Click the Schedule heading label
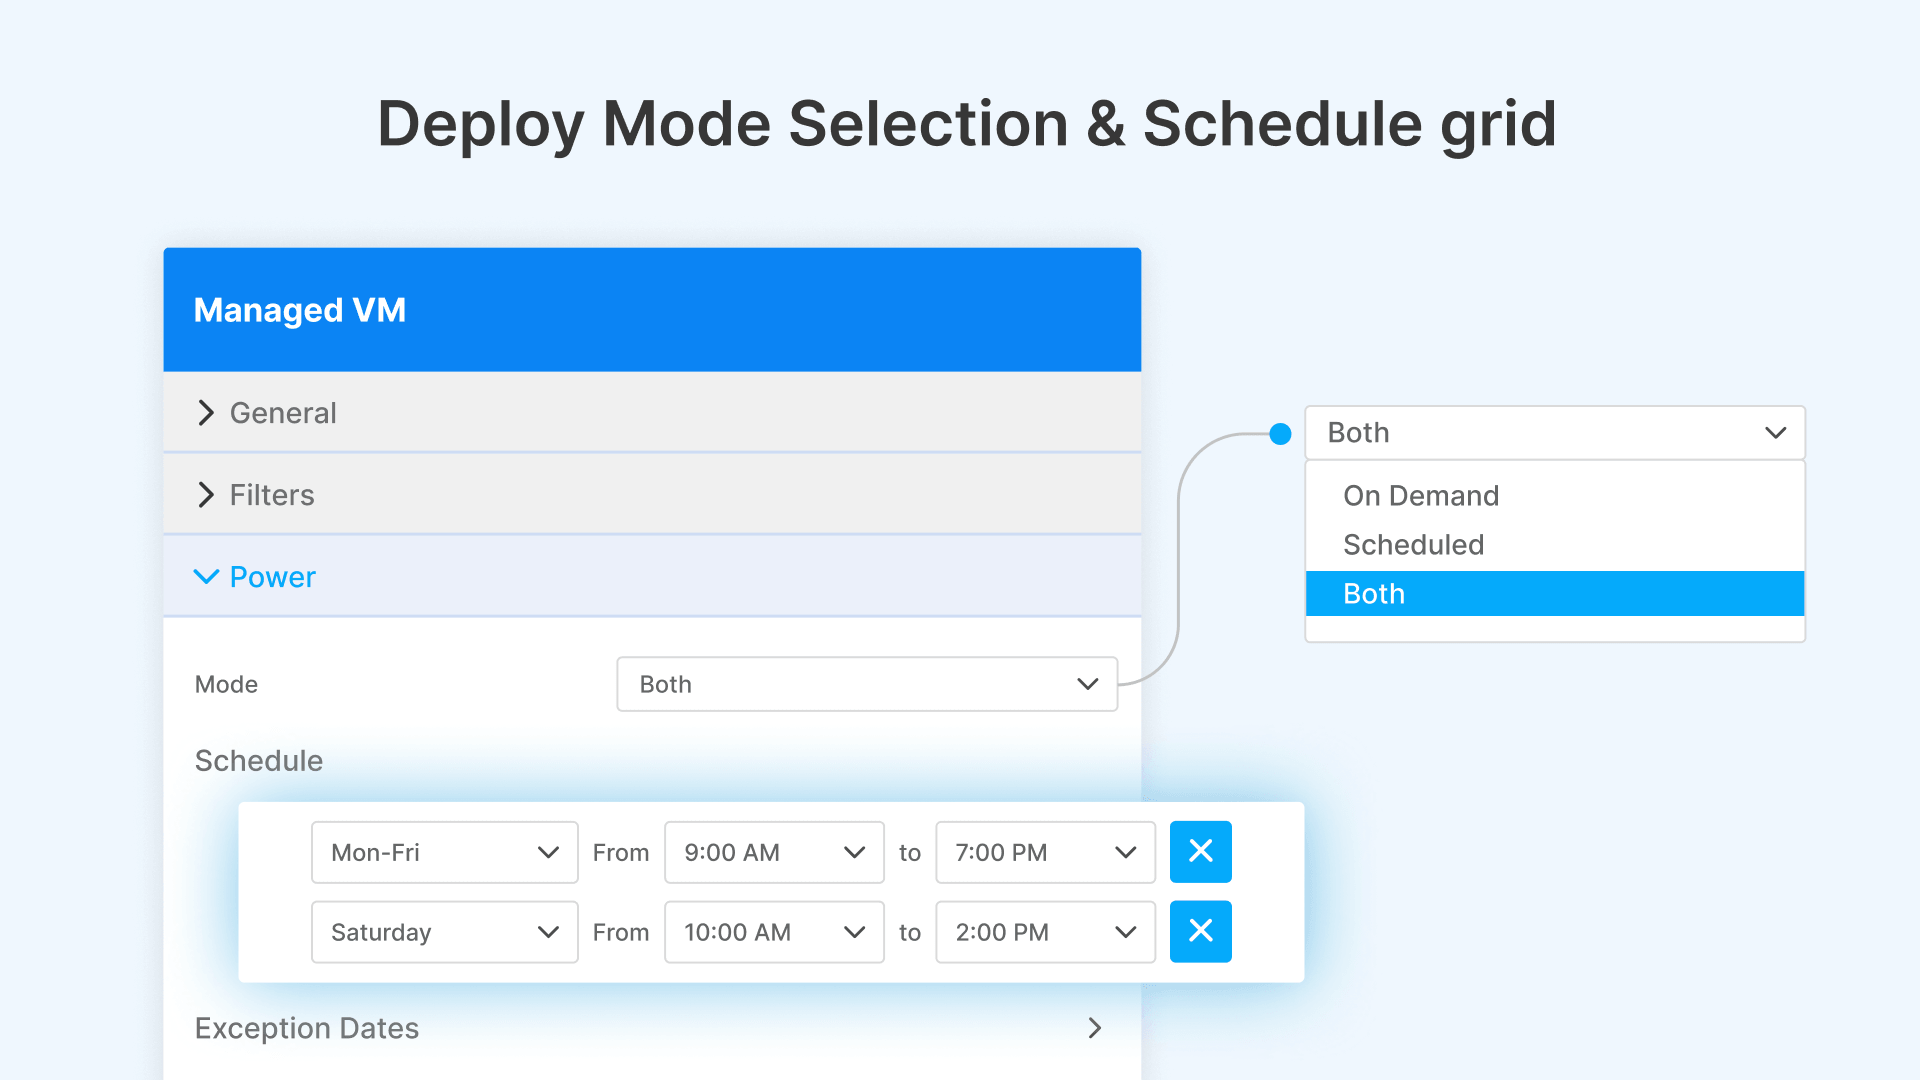 pyautogui.click(x=259, y=761)
